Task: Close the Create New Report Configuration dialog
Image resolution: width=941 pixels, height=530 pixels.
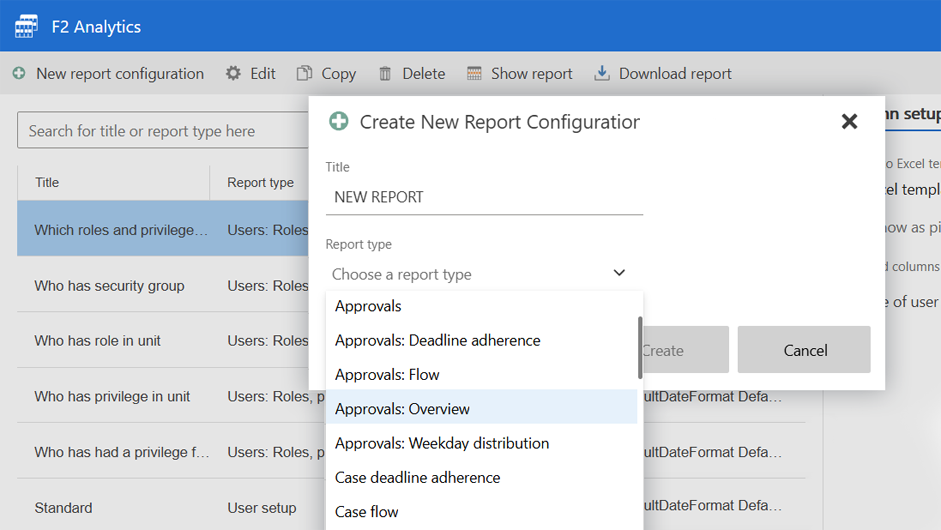Action: coord(849,121)
